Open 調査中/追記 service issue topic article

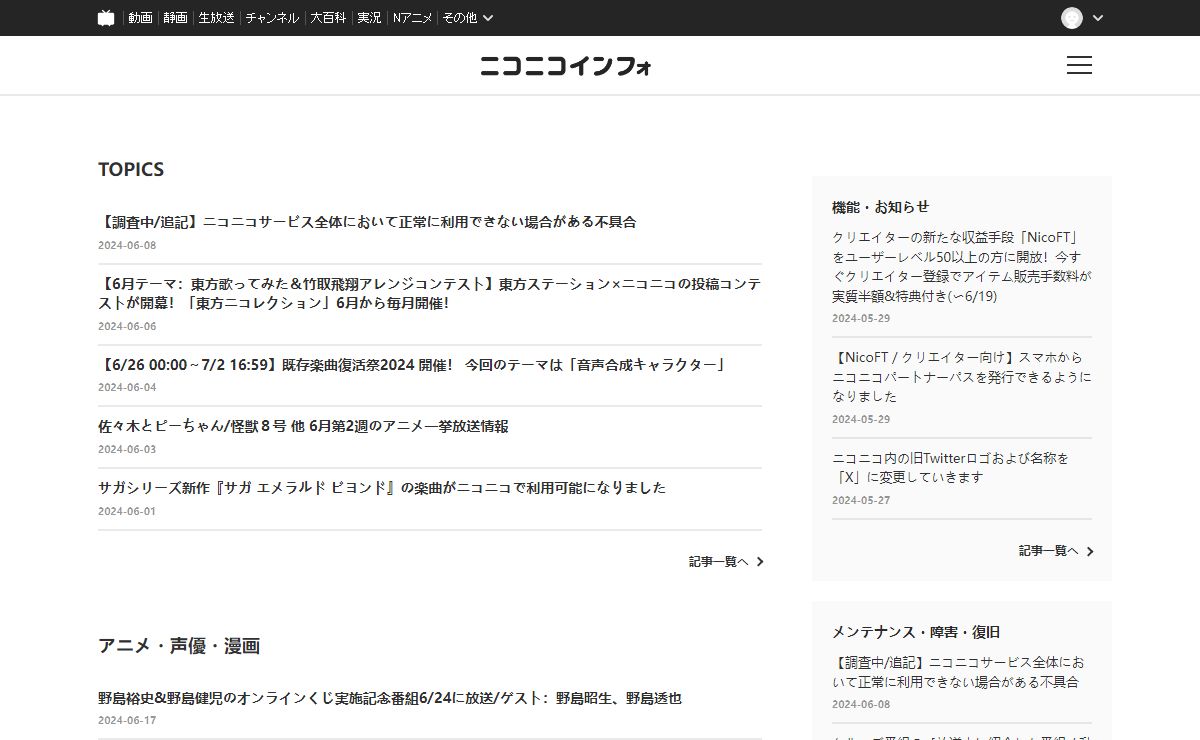tap(367, 222)
